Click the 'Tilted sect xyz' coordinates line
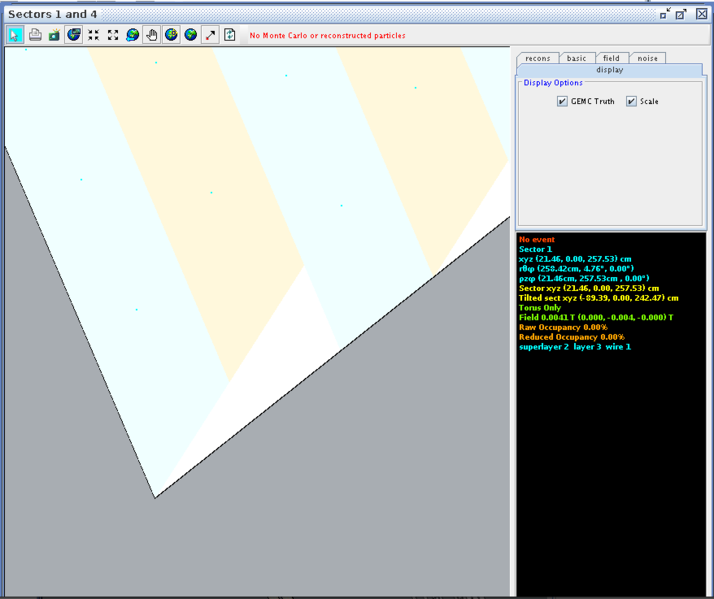 pos(599,298)
